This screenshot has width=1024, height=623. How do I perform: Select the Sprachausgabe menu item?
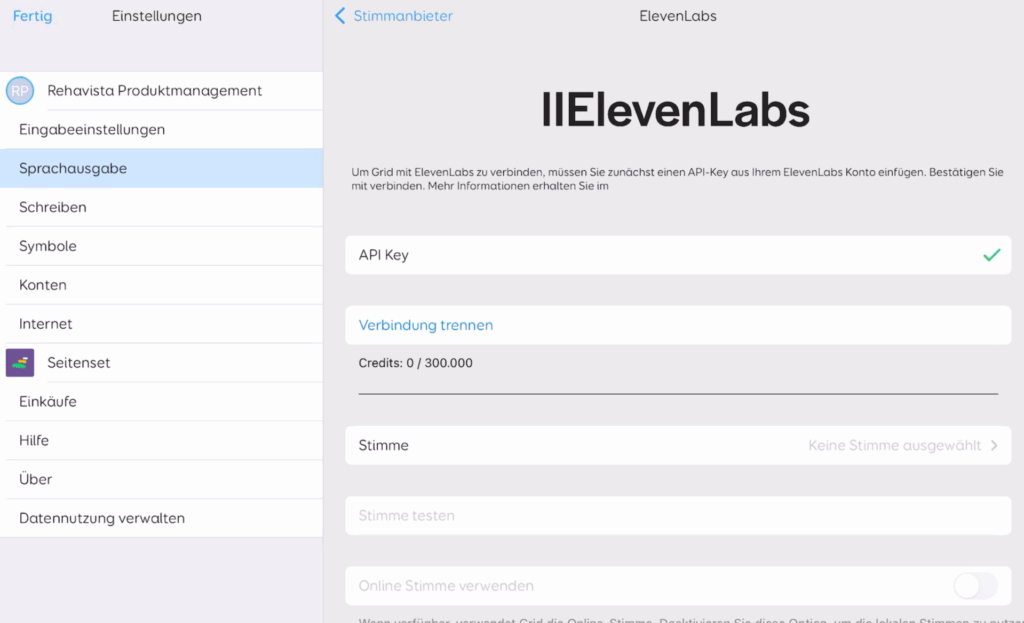[x=161, y=168]
